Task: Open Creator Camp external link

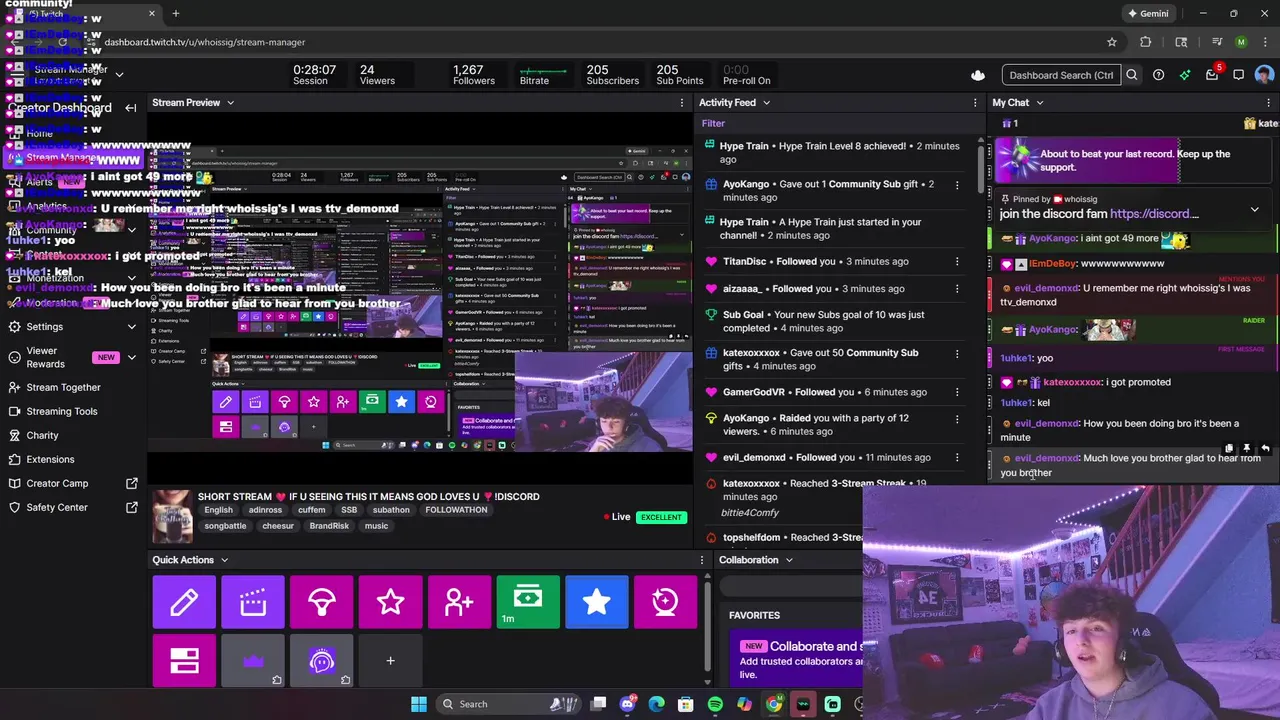Action: tap(131, 483)
